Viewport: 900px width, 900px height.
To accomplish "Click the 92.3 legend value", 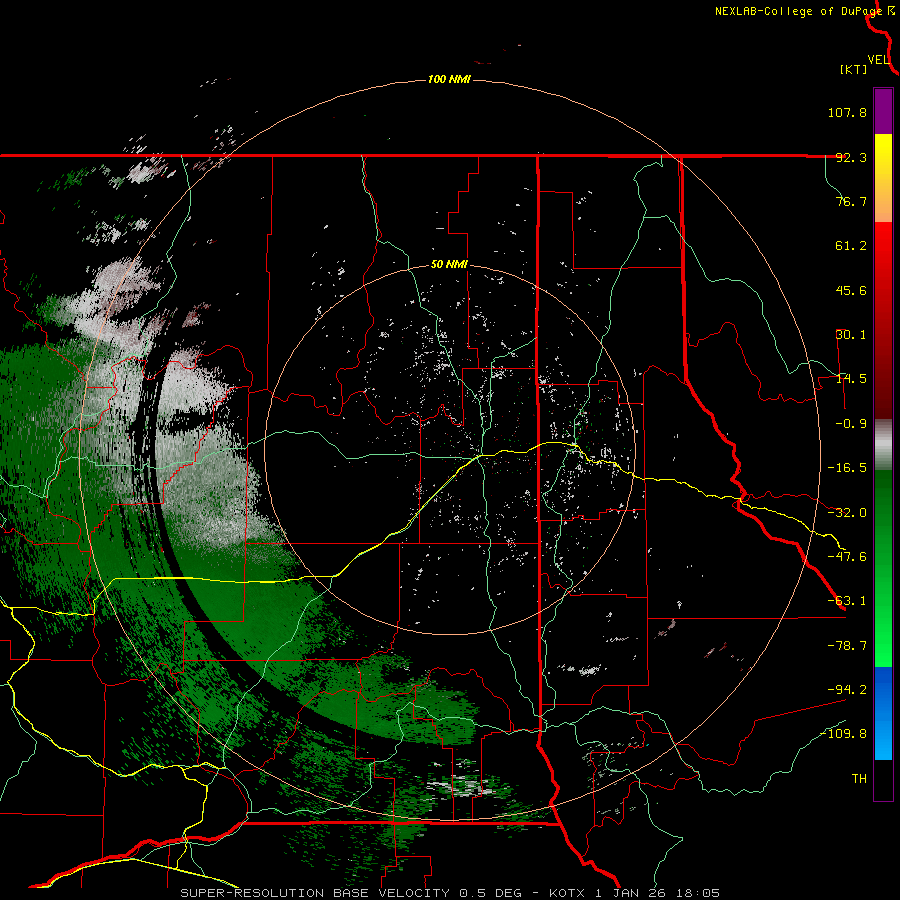I will pos(851,157).
